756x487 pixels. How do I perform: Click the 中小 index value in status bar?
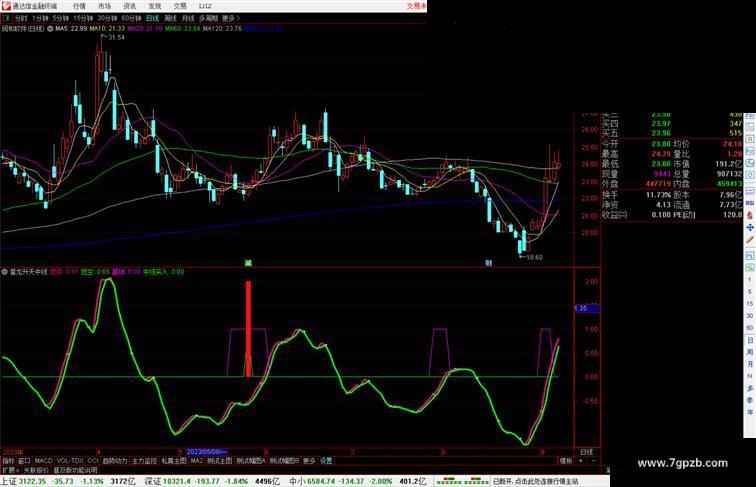pyautogui.click(x=322, y=481)
